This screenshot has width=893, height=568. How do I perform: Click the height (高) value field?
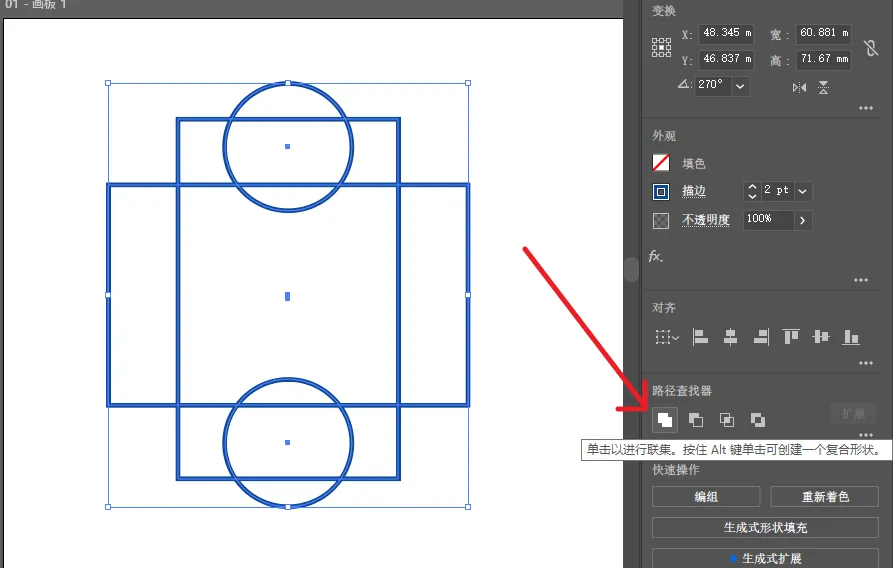(824, 59)
